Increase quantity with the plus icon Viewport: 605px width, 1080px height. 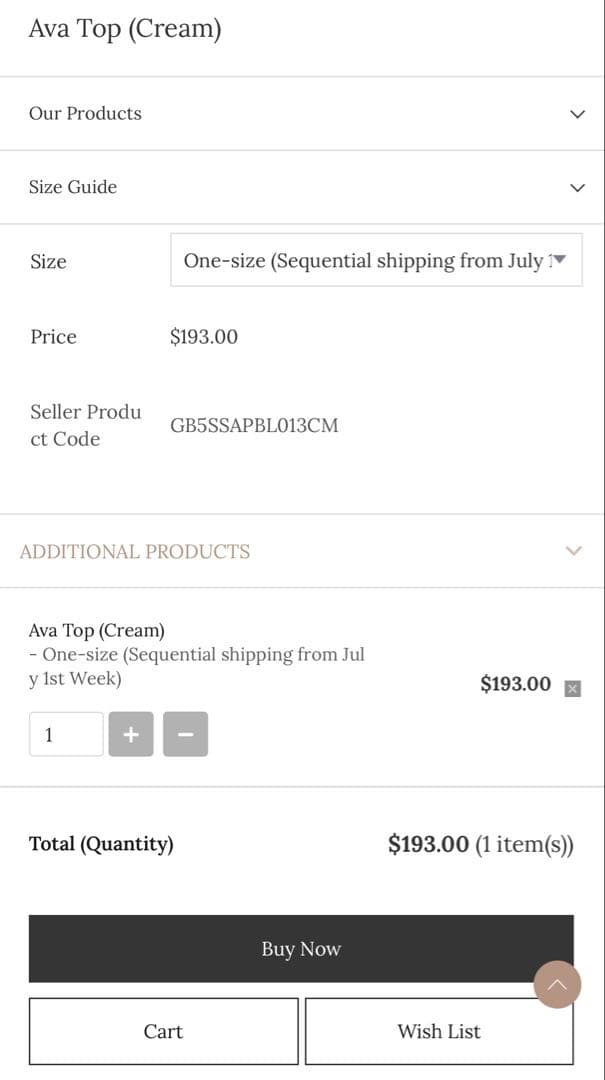(x=131, y=734)
